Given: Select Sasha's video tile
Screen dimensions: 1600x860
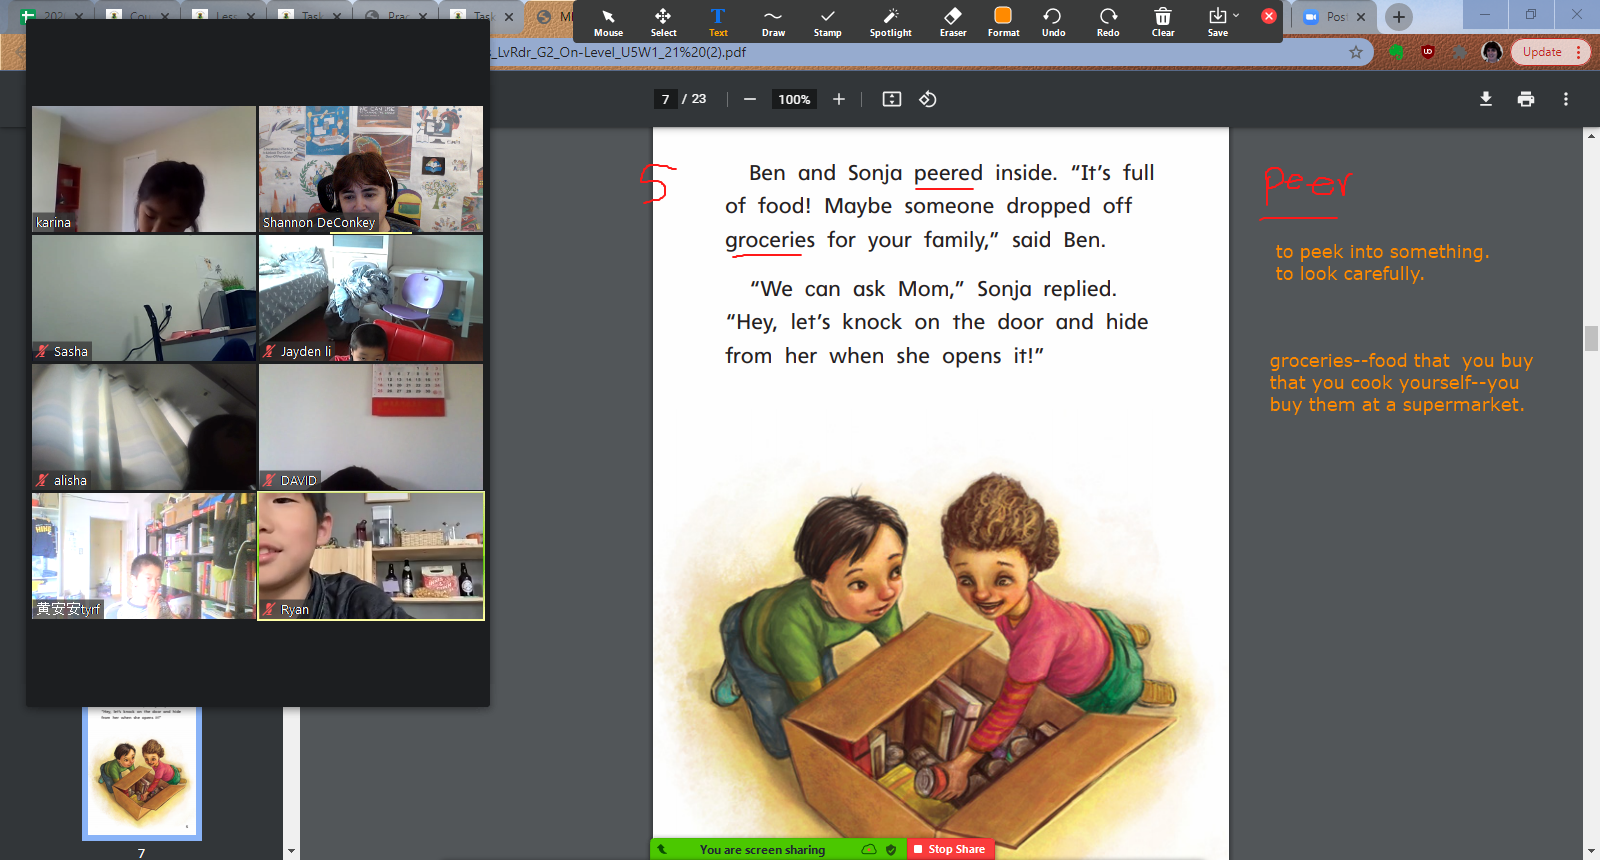Looking at the screenshot, I should [144, 298].
